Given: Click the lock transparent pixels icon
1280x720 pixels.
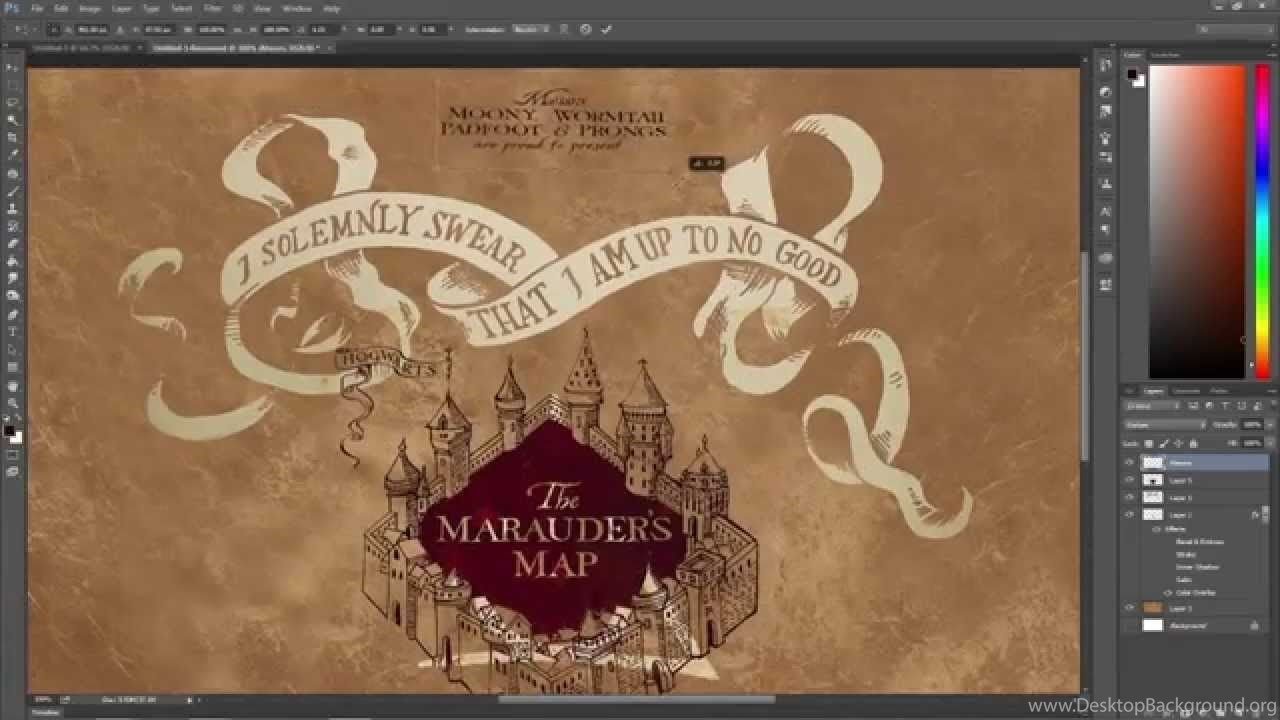Looking at the screenshot, I should [1149, 442].
